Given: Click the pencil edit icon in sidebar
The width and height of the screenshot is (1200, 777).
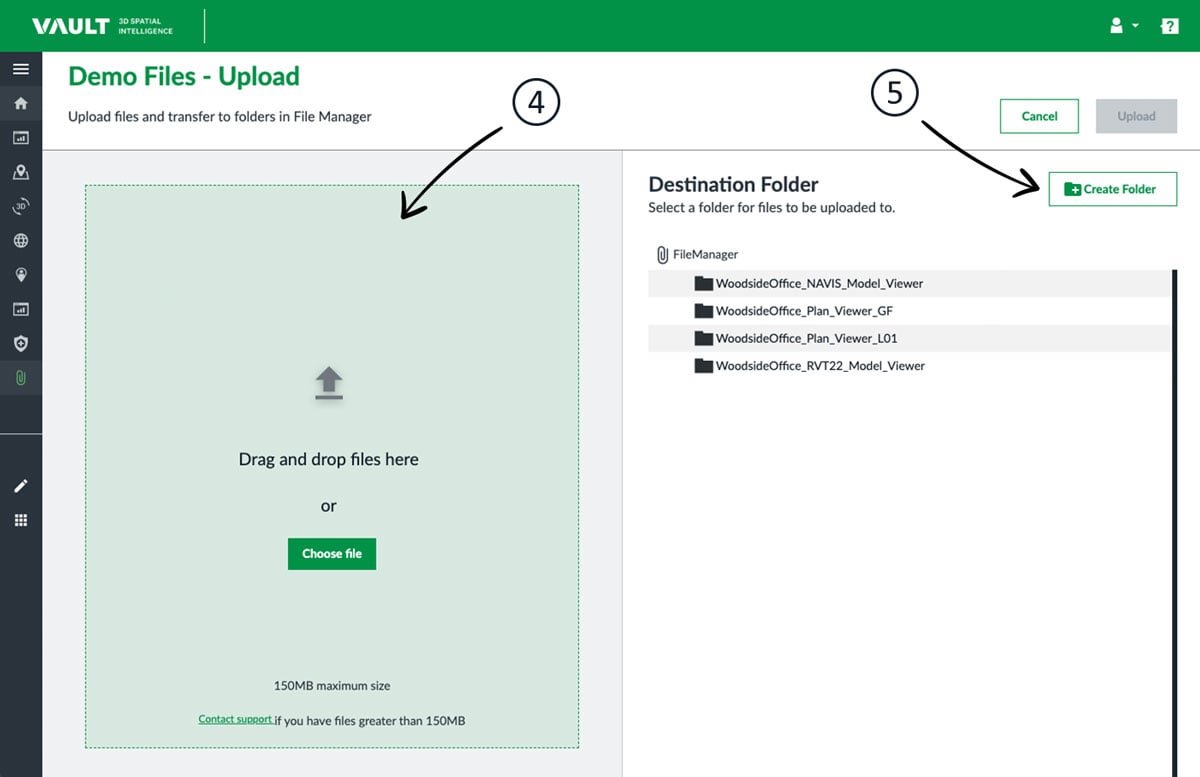Looking at the screenshot, I should point(20,486).
